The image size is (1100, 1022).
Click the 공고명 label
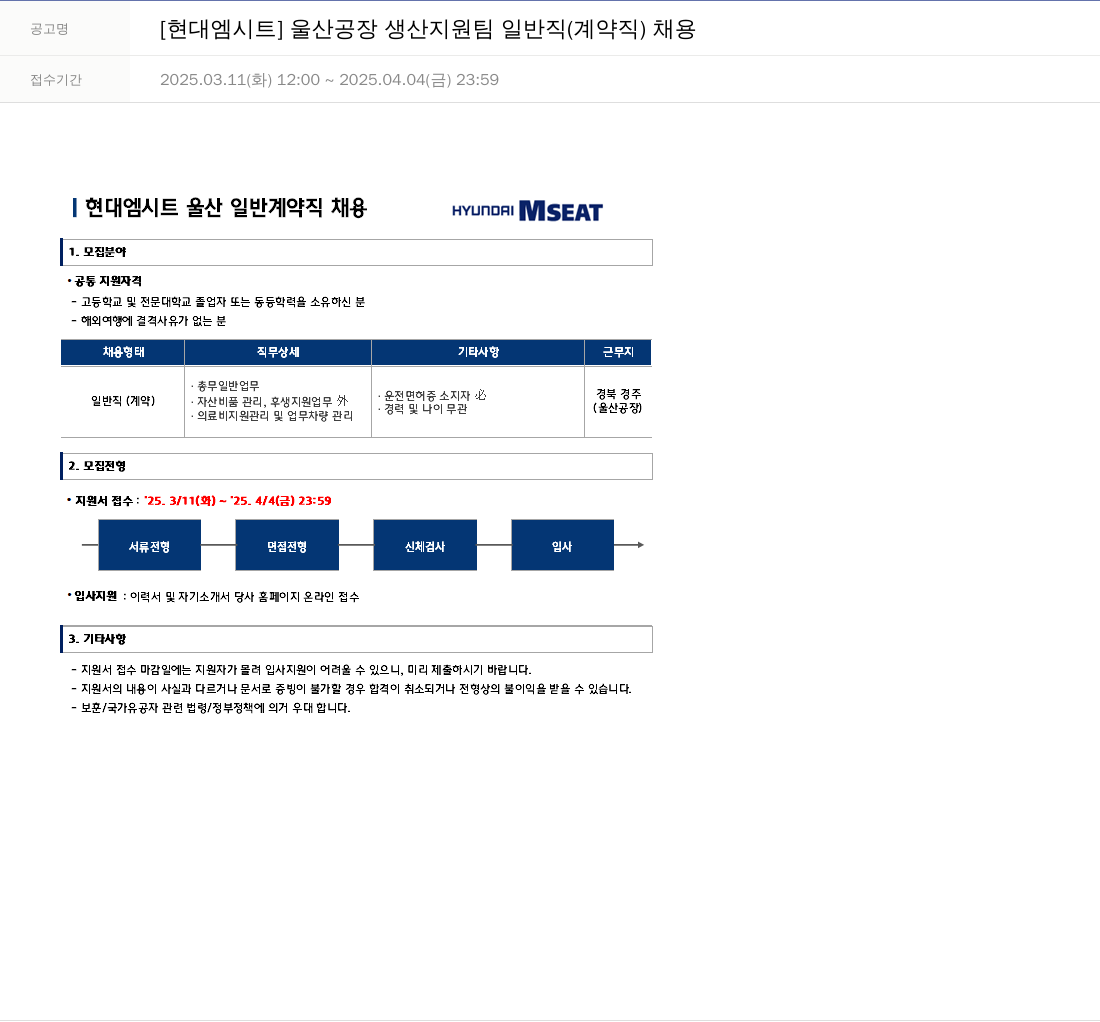click(x=49, y=29)
